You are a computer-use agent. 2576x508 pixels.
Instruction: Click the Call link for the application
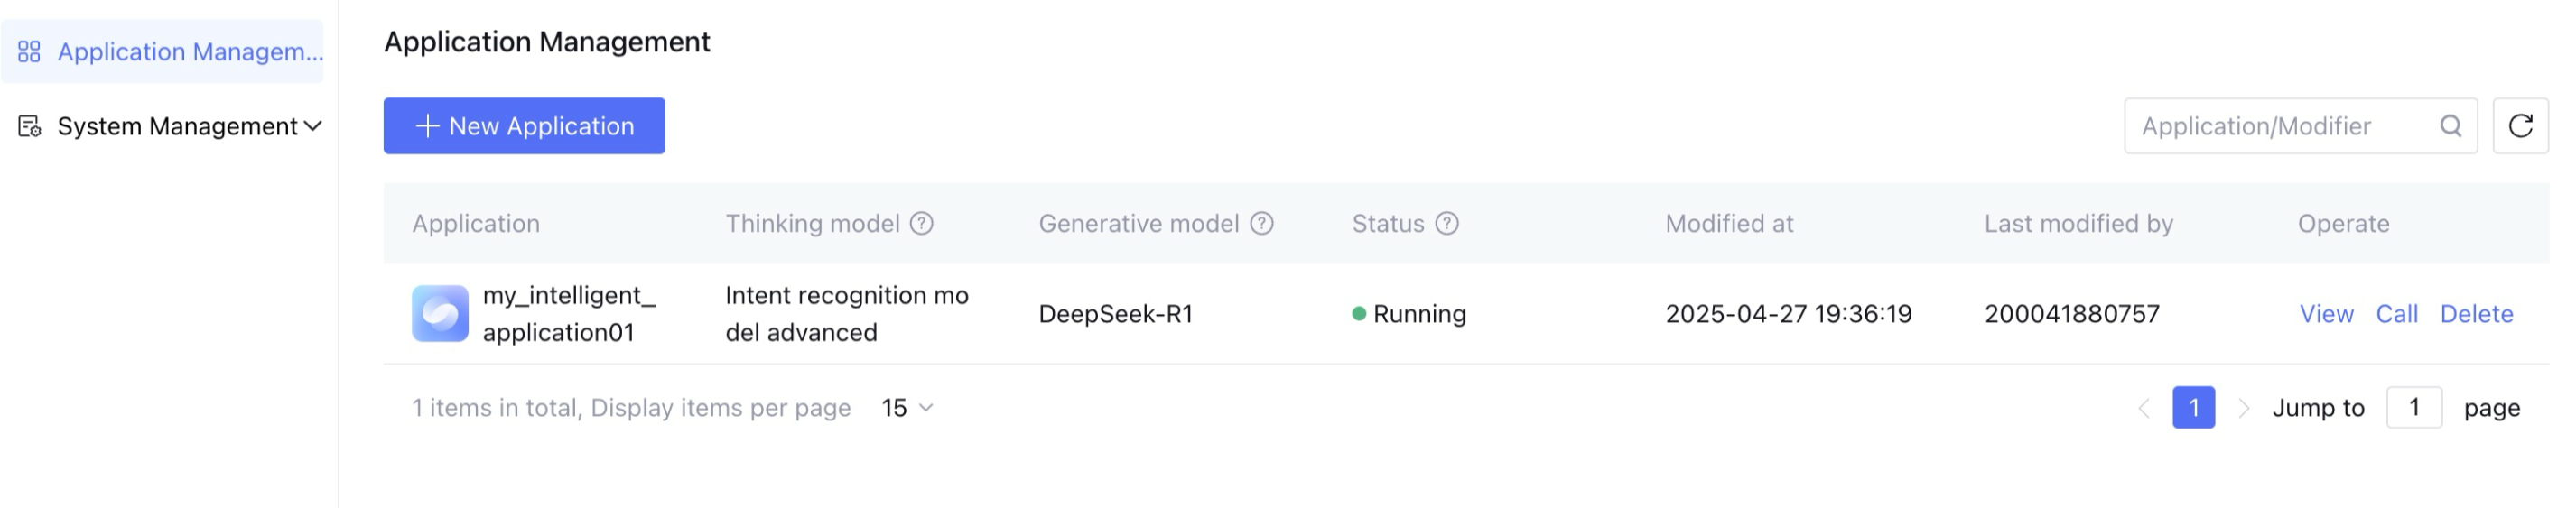tap(2396, 314)
